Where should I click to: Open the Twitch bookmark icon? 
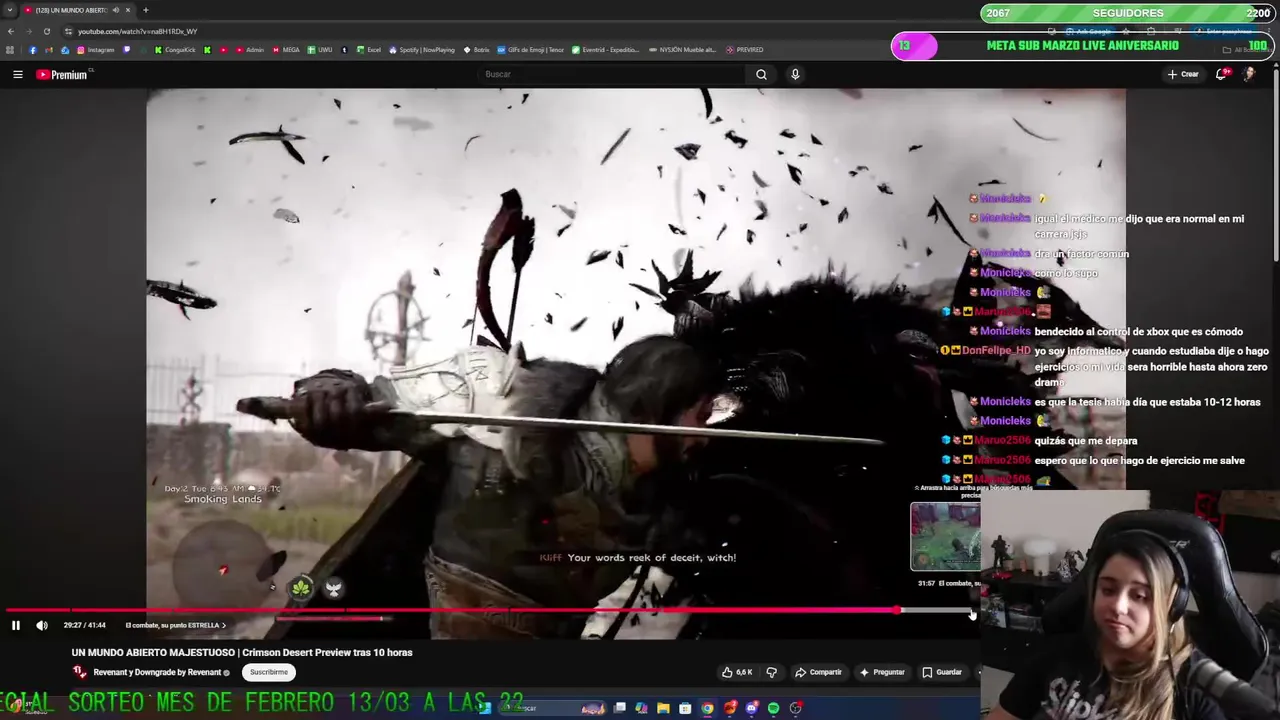(127, 50)
